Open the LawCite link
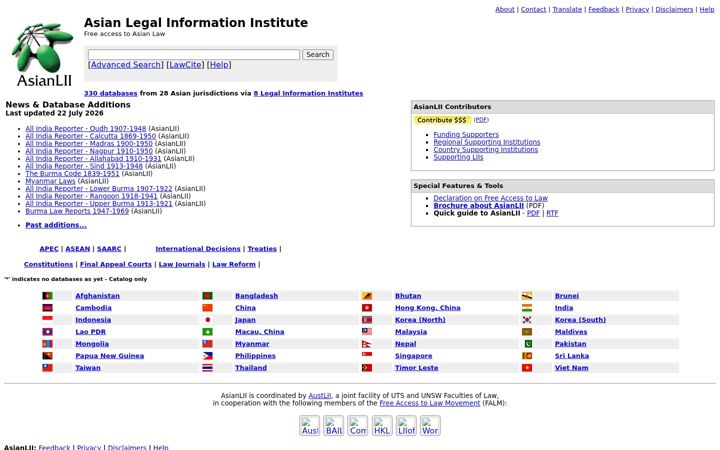 [x=185, y=65]
